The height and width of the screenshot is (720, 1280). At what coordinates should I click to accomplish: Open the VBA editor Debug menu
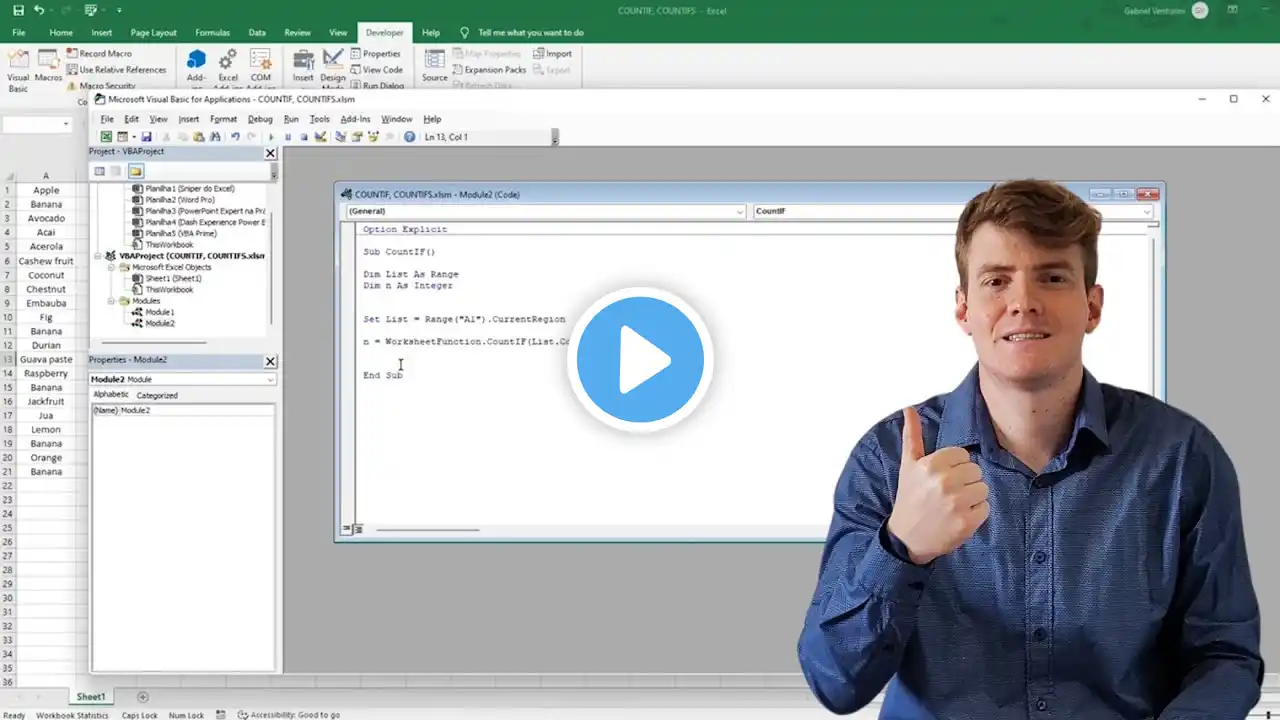(x=260, y=119)
